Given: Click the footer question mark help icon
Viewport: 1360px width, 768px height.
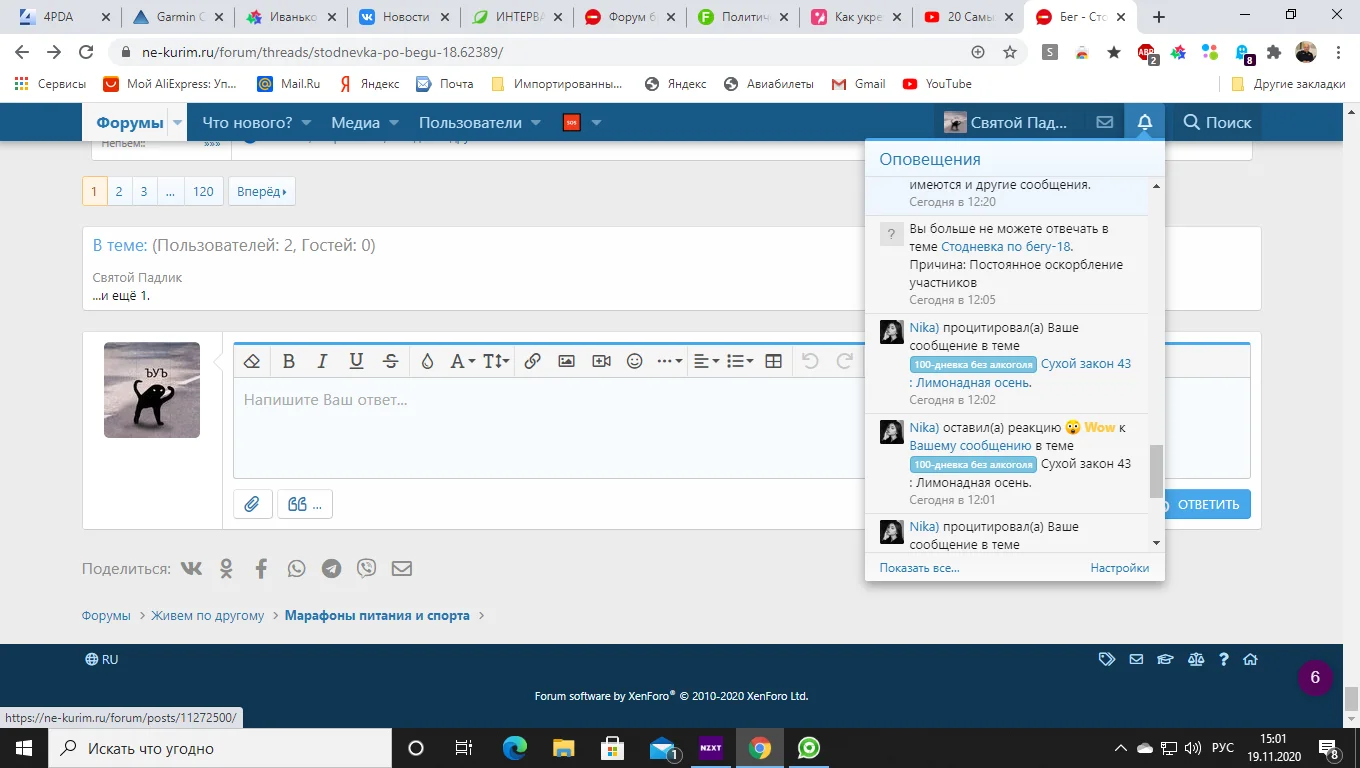Looking at the screenshot, I should (x=1223, y=660).
